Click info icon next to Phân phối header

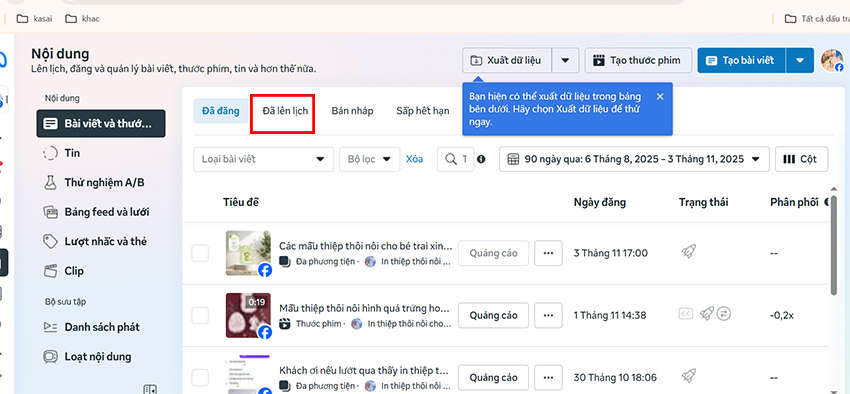(827, 202)
